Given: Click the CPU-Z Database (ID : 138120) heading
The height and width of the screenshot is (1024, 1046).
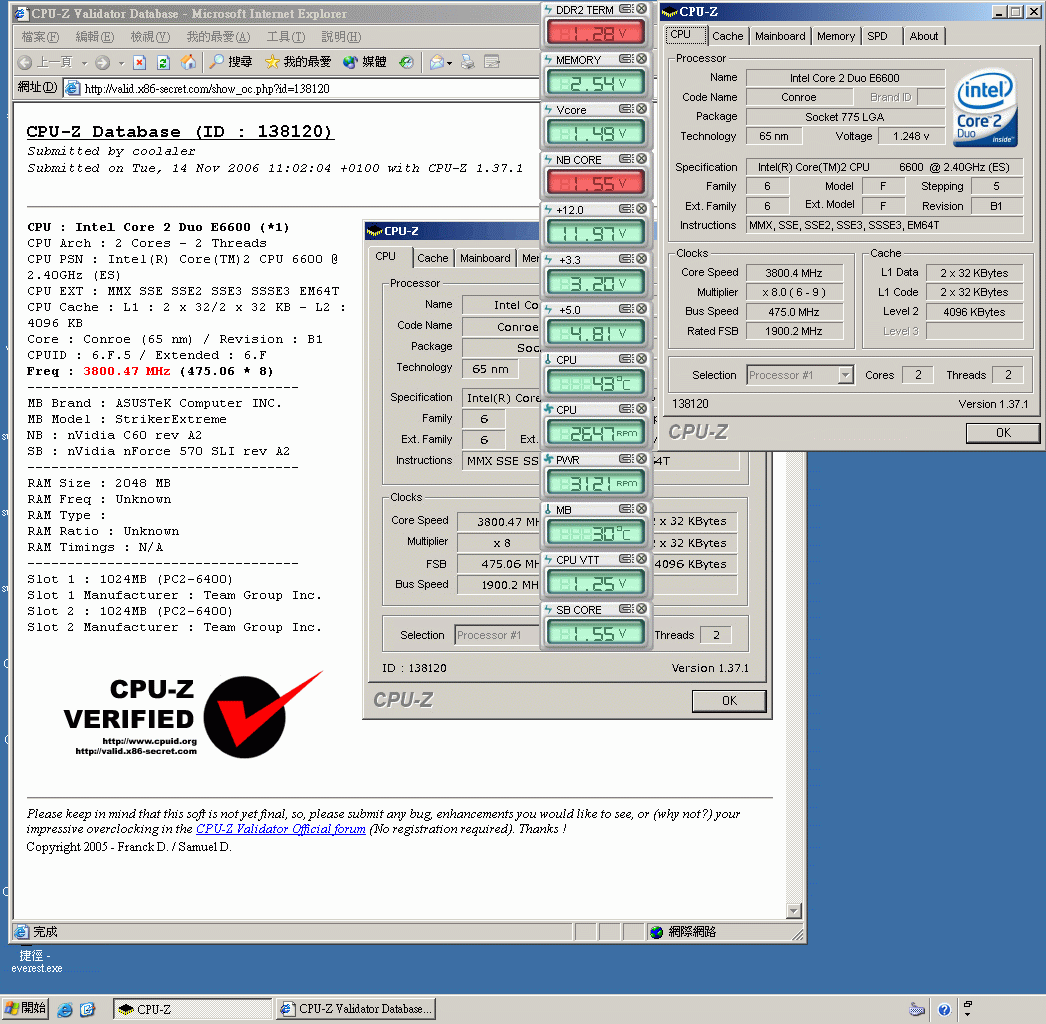Looking at the screenshot, I should point(180,132).
